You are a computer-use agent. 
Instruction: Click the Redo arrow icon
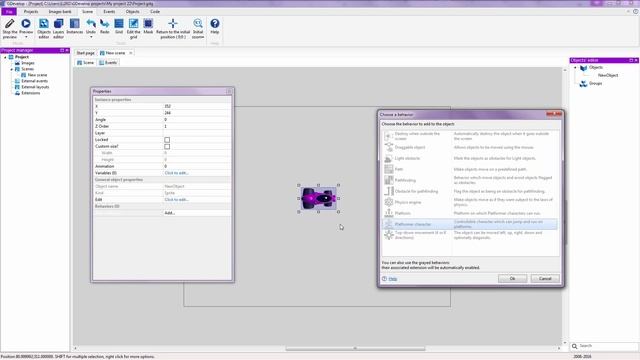104,24
